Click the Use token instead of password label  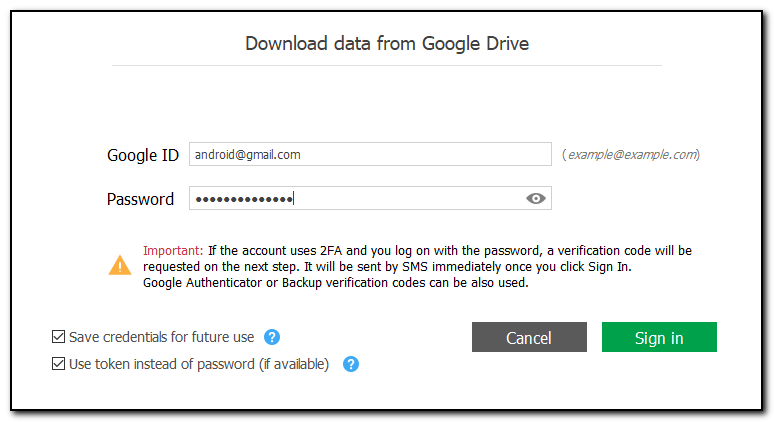pos(198,364)
